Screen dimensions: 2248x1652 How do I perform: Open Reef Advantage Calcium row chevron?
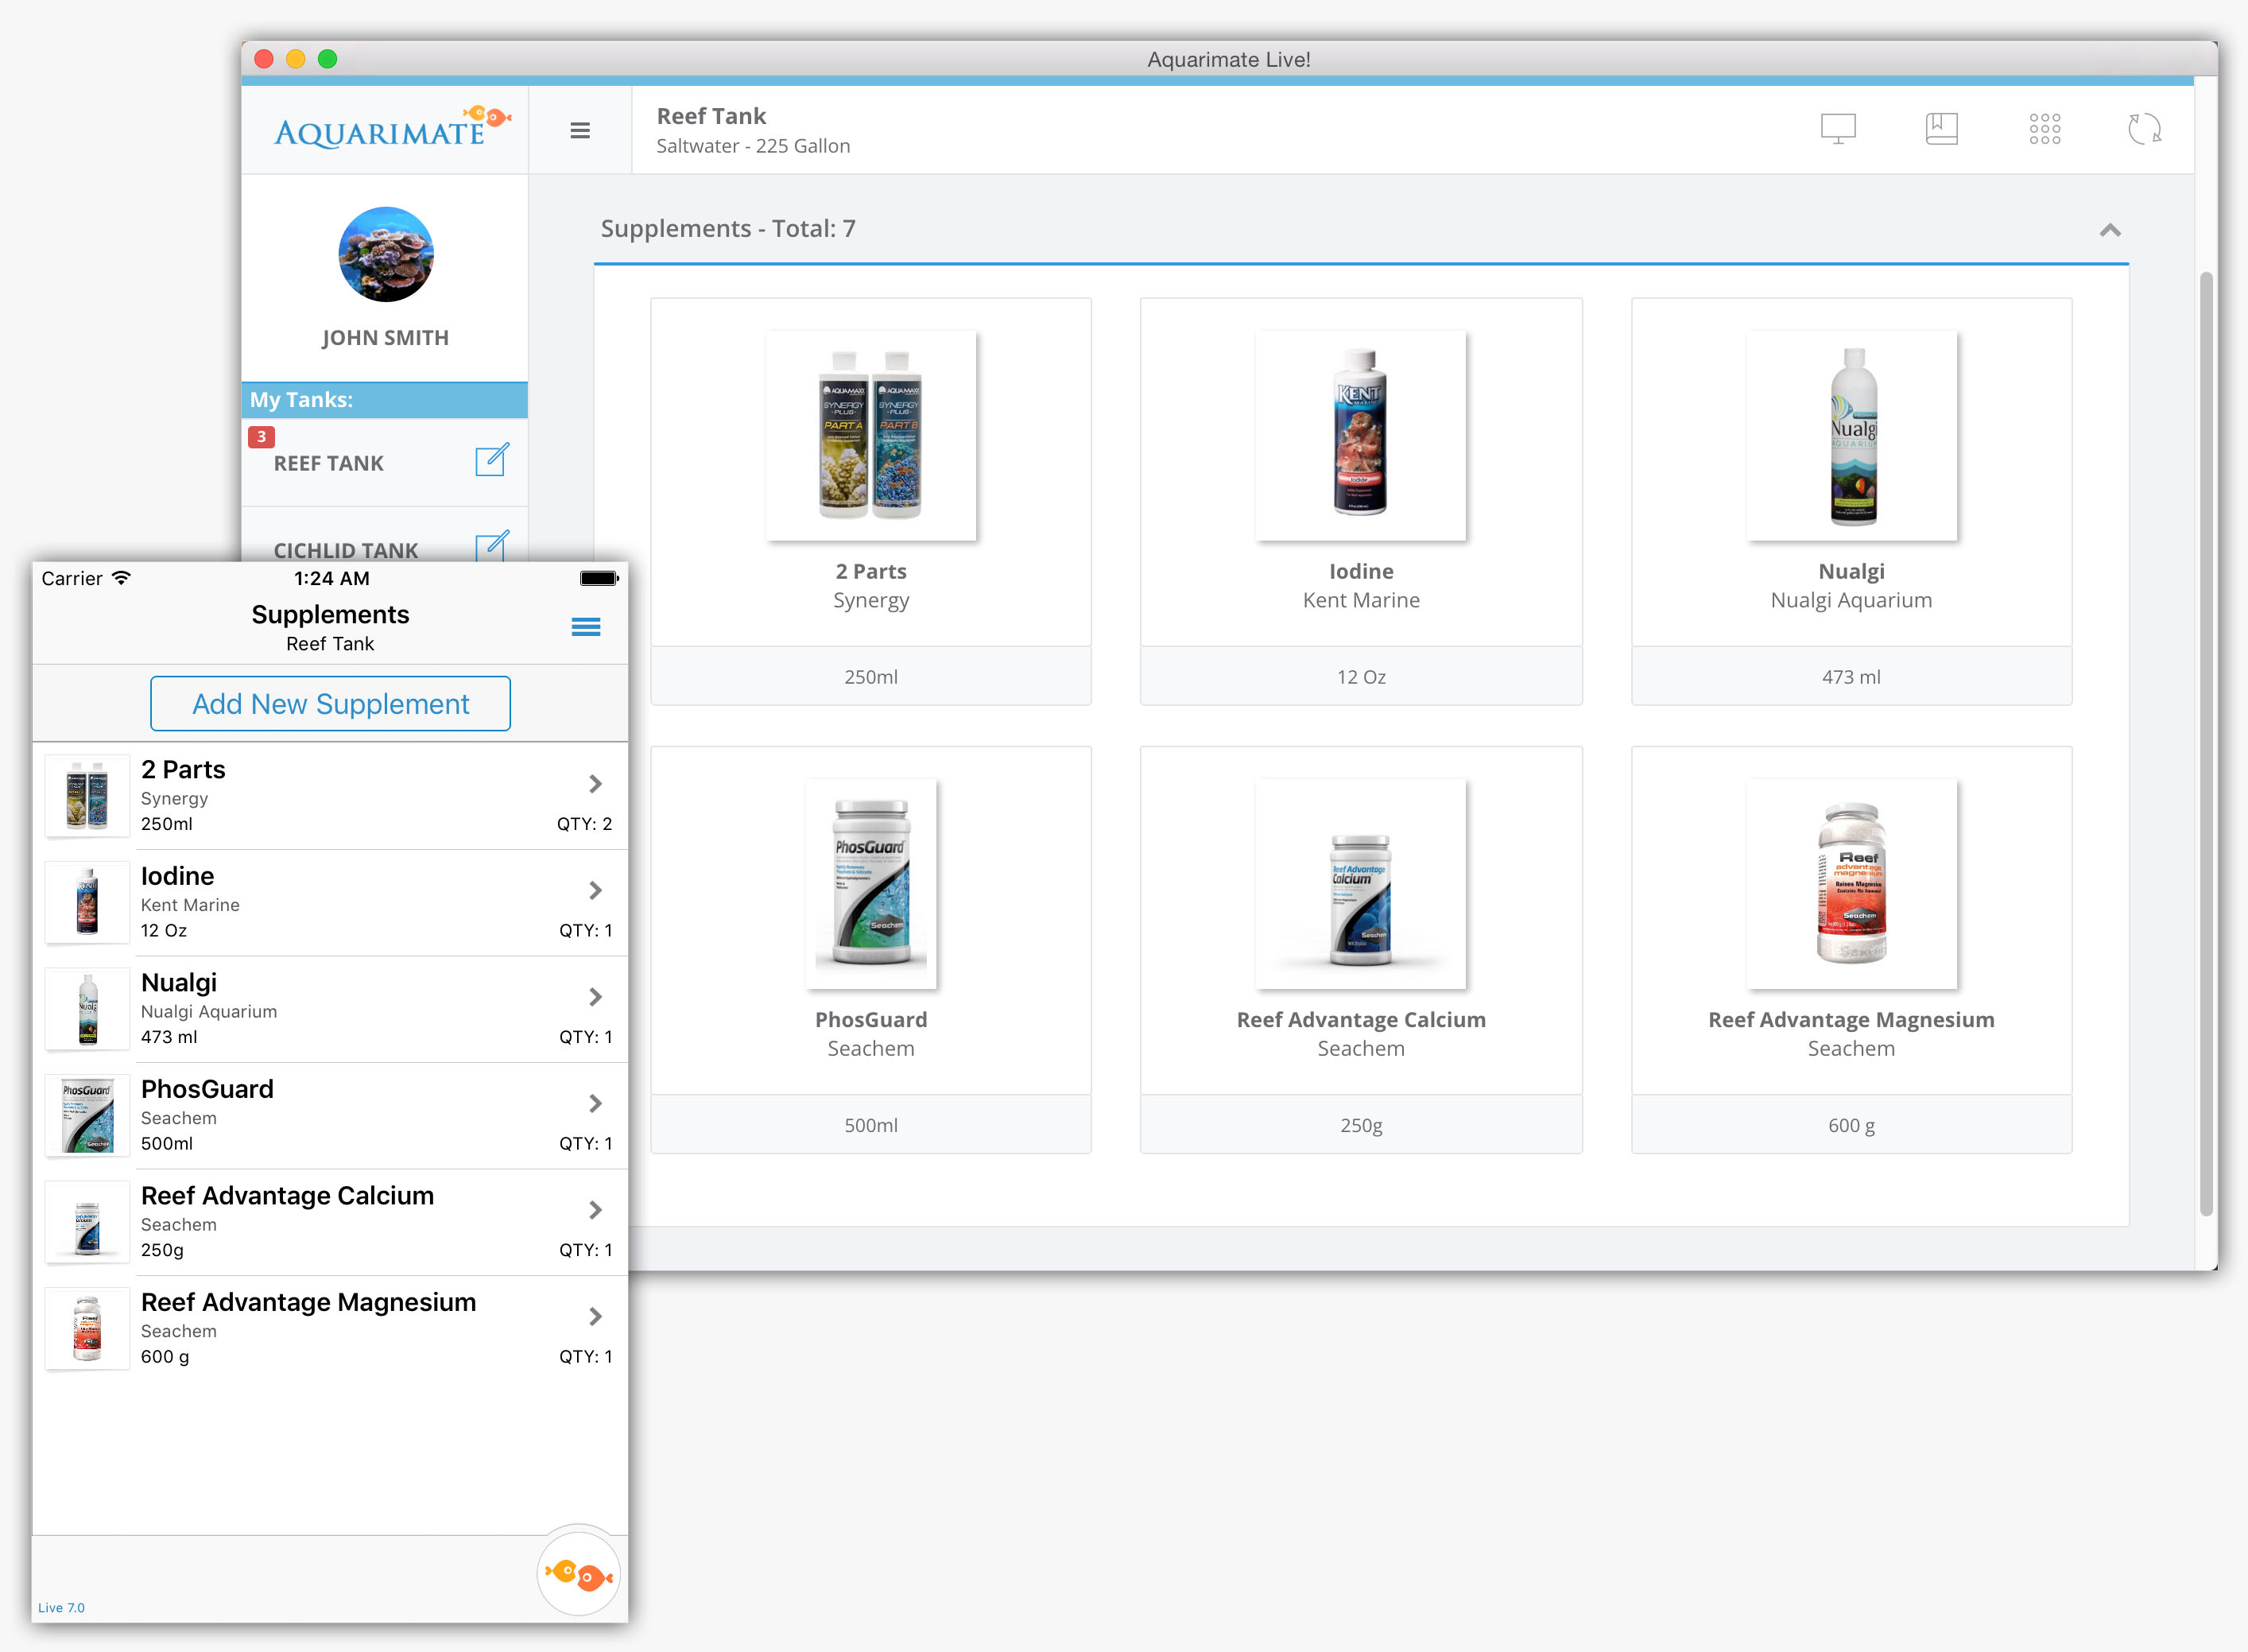pos(596,1210)
